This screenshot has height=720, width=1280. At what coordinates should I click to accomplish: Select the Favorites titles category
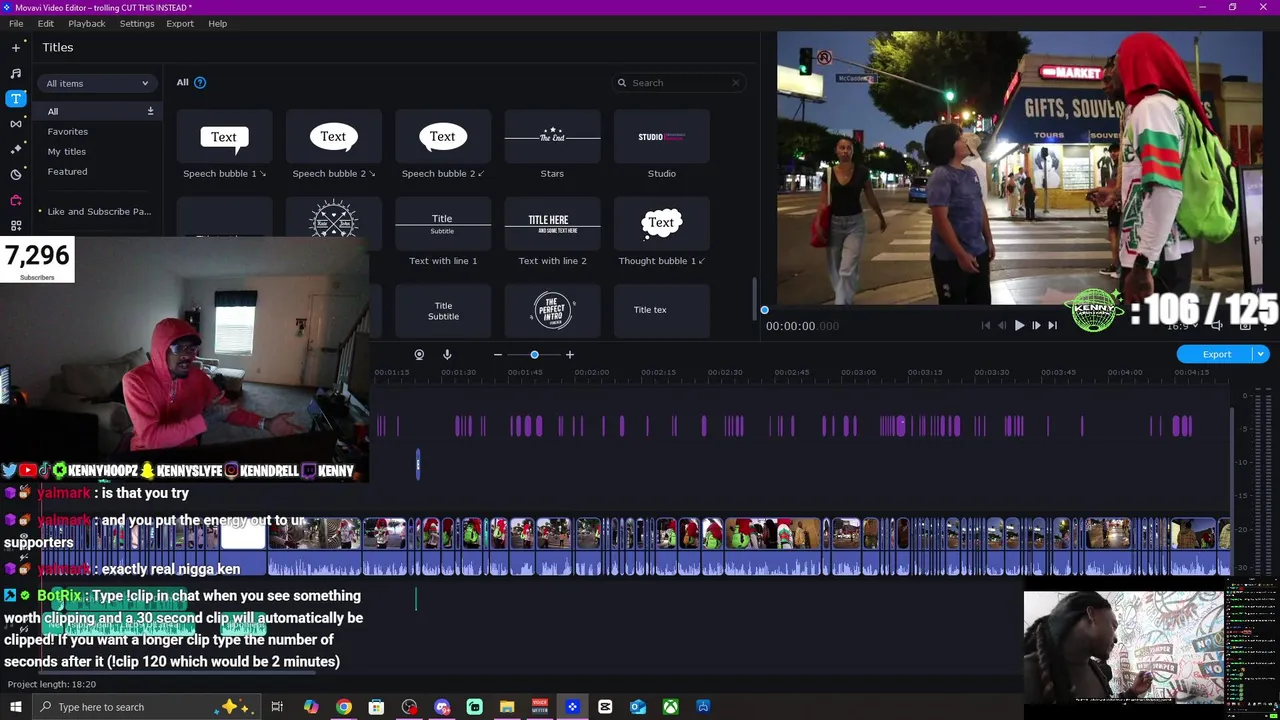pyautogui.click(x=68, y=131)
